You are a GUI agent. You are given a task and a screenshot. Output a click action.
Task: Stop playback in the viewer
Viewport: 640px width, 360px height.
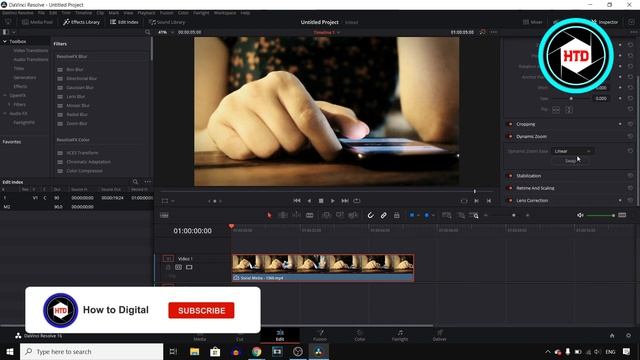tap(321, 201)
